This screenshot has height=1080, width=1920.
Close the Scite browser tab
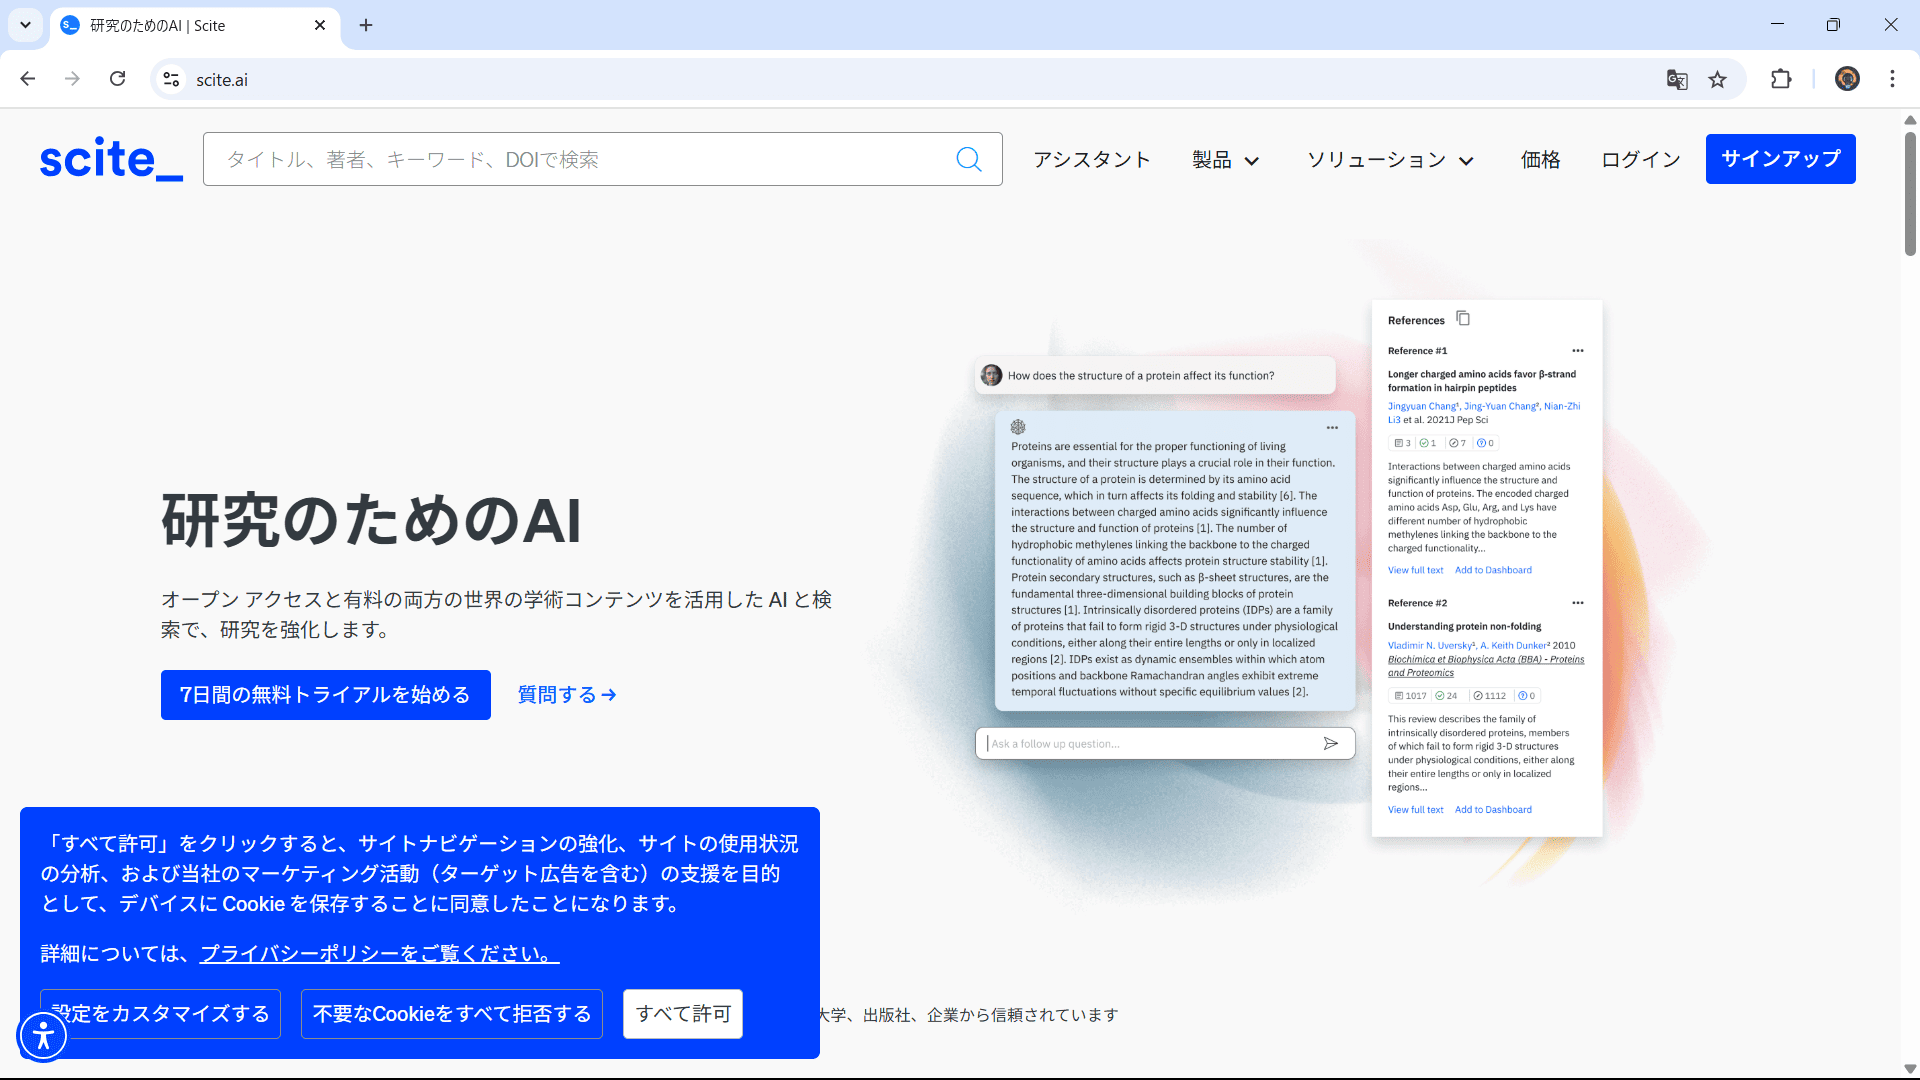point(320,25)
